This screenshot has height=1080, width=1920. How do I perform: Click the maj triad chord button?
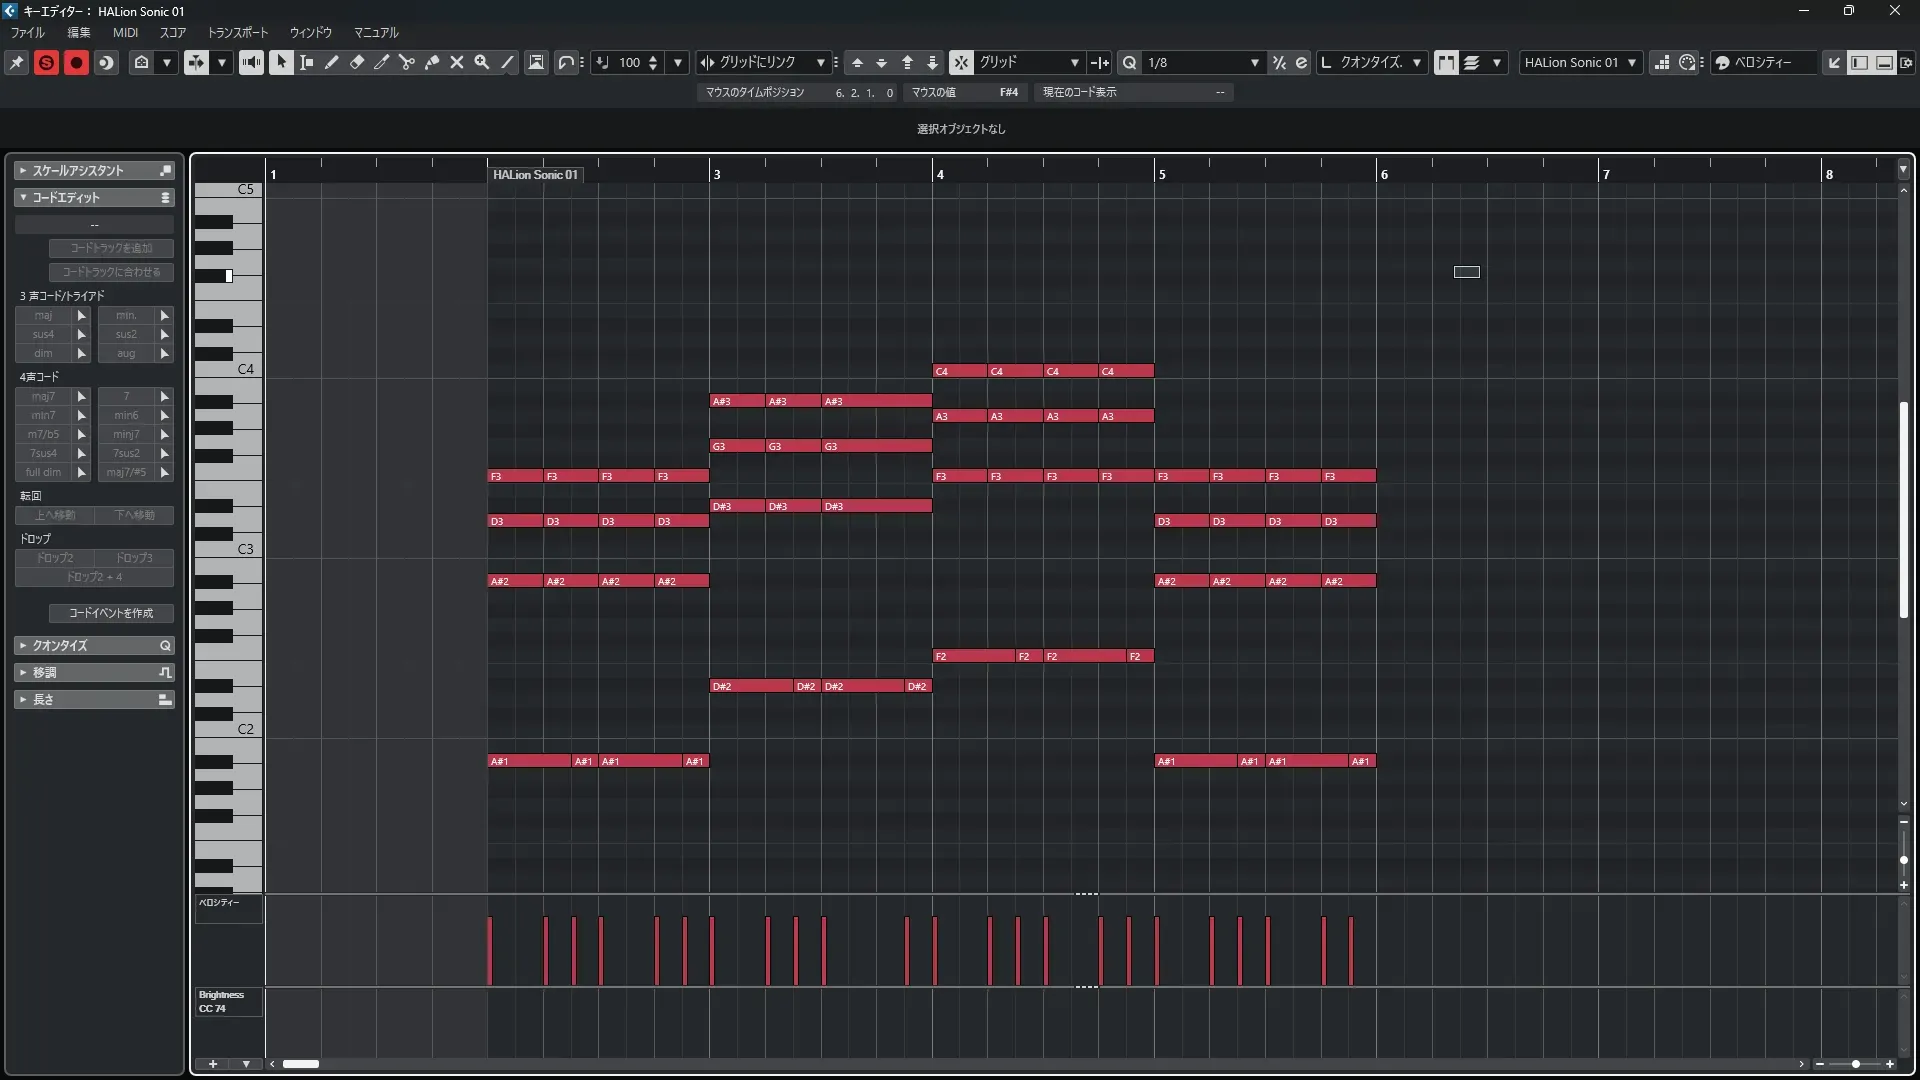[x=43, y=315]
